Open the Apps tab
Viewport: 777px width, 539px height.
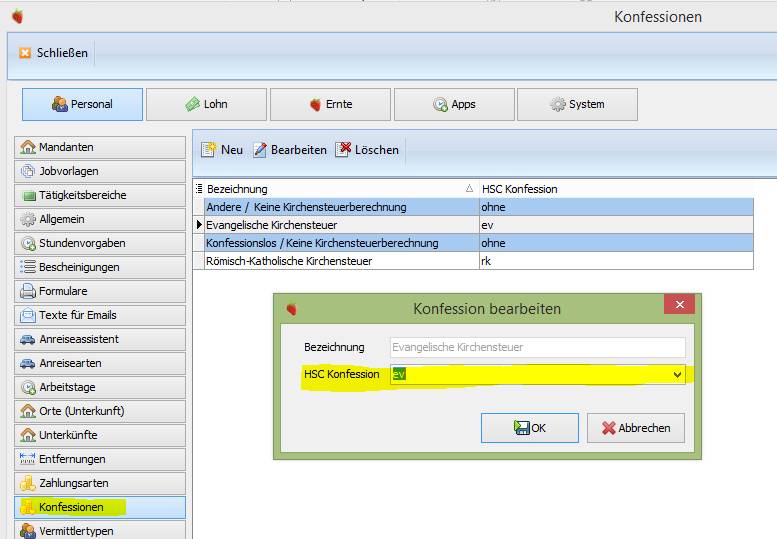[x=454, y=105]
